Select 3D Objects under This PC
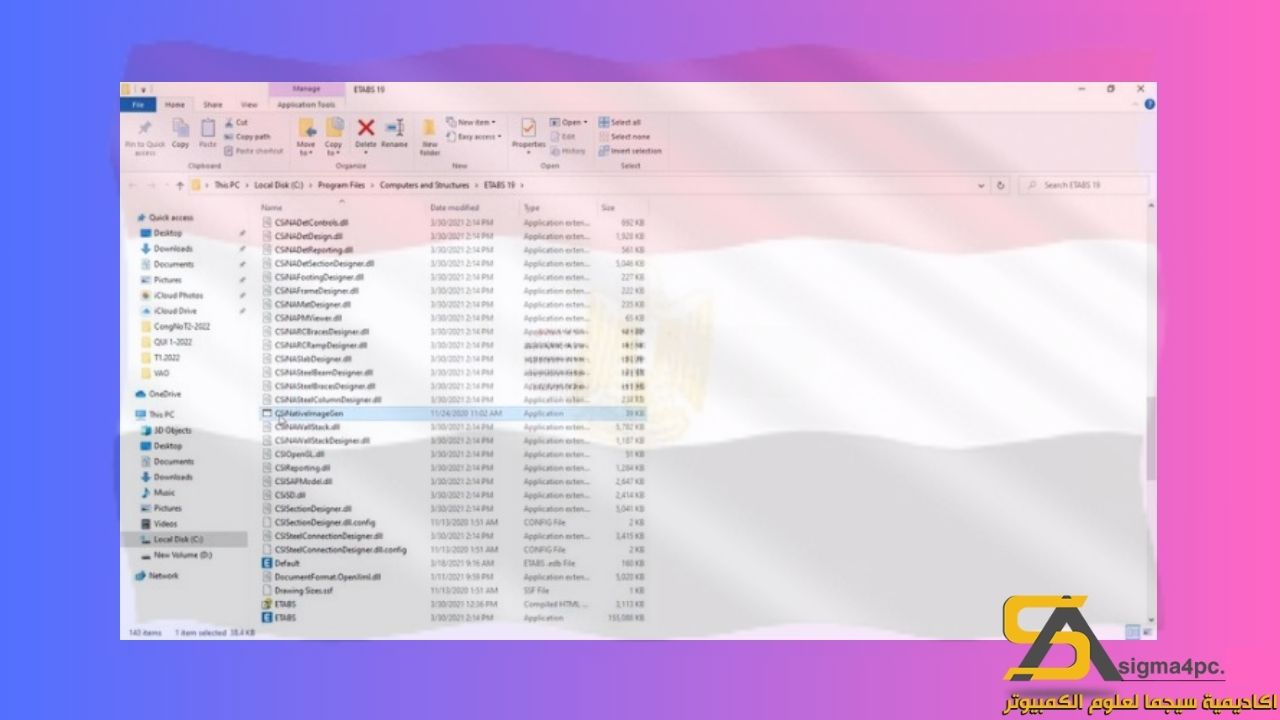Screen dimensions: 1280x720 pyautogui.click(x=172, y=430)
